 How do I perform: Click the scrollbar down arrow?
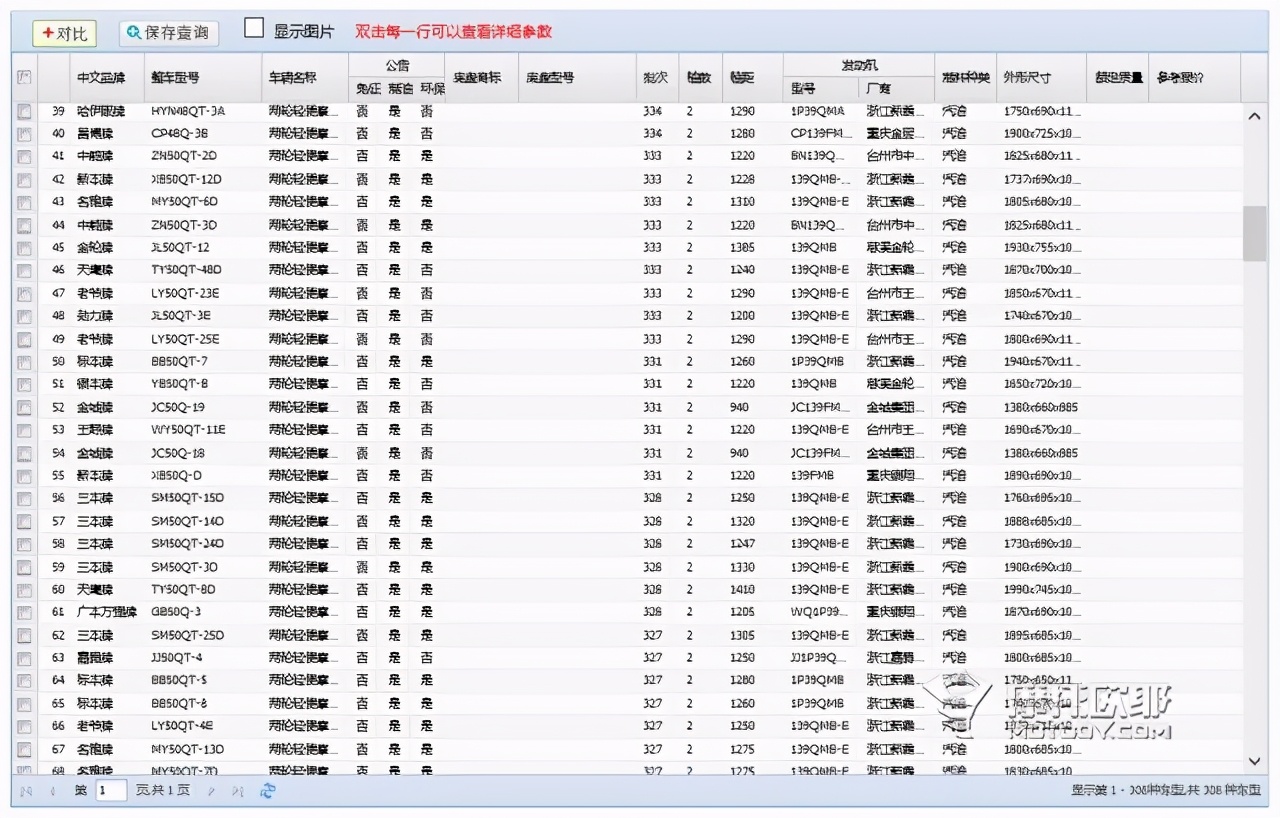pyautogui.click(x=1254, y=763)
